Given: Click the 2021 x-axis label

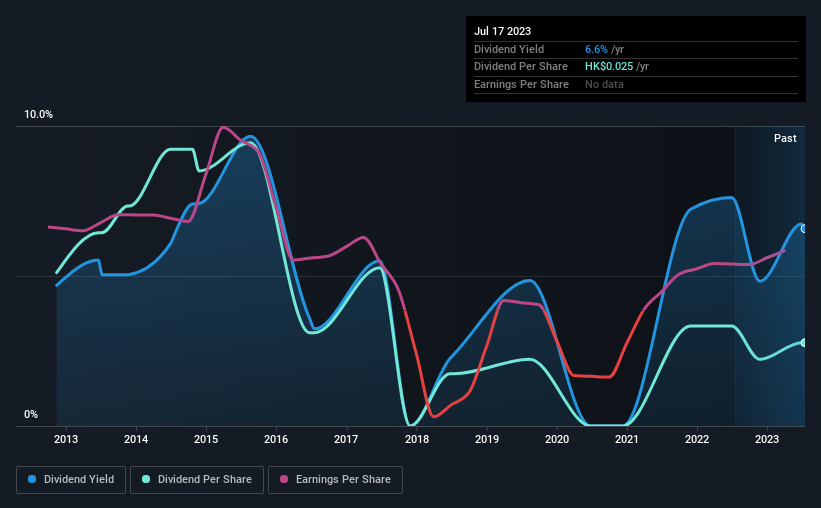Looking at the screenshot, I should point(627,439).
